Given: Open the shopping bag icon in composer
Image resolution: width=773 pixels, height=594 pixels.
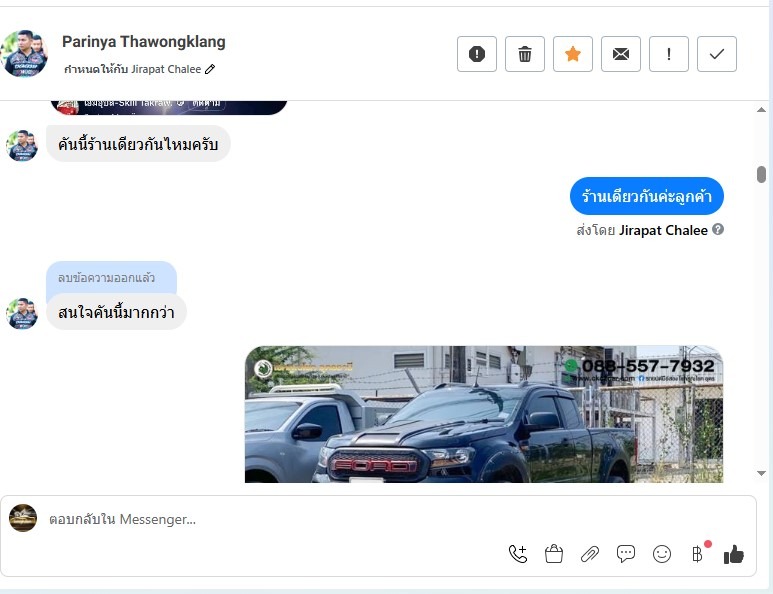Looking at the screenshot, I should [554, 554].
